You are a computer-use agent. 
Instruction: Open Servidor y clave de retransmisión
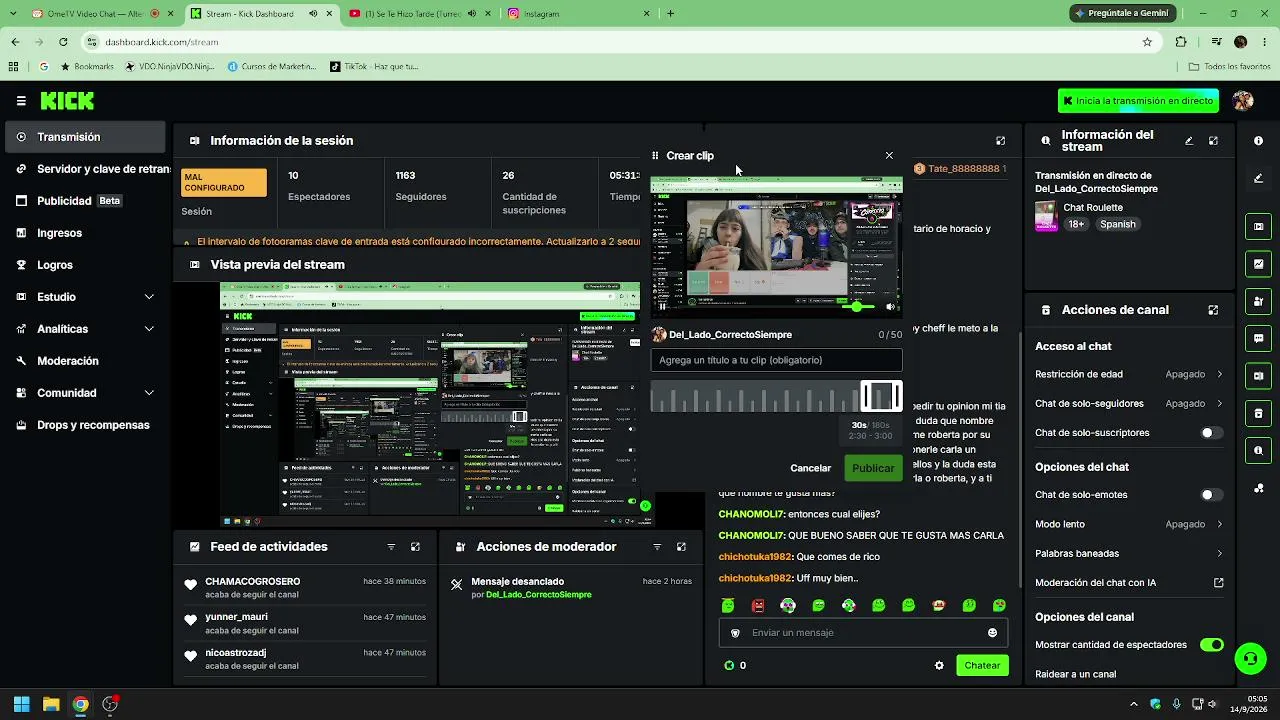click(86, 169)
